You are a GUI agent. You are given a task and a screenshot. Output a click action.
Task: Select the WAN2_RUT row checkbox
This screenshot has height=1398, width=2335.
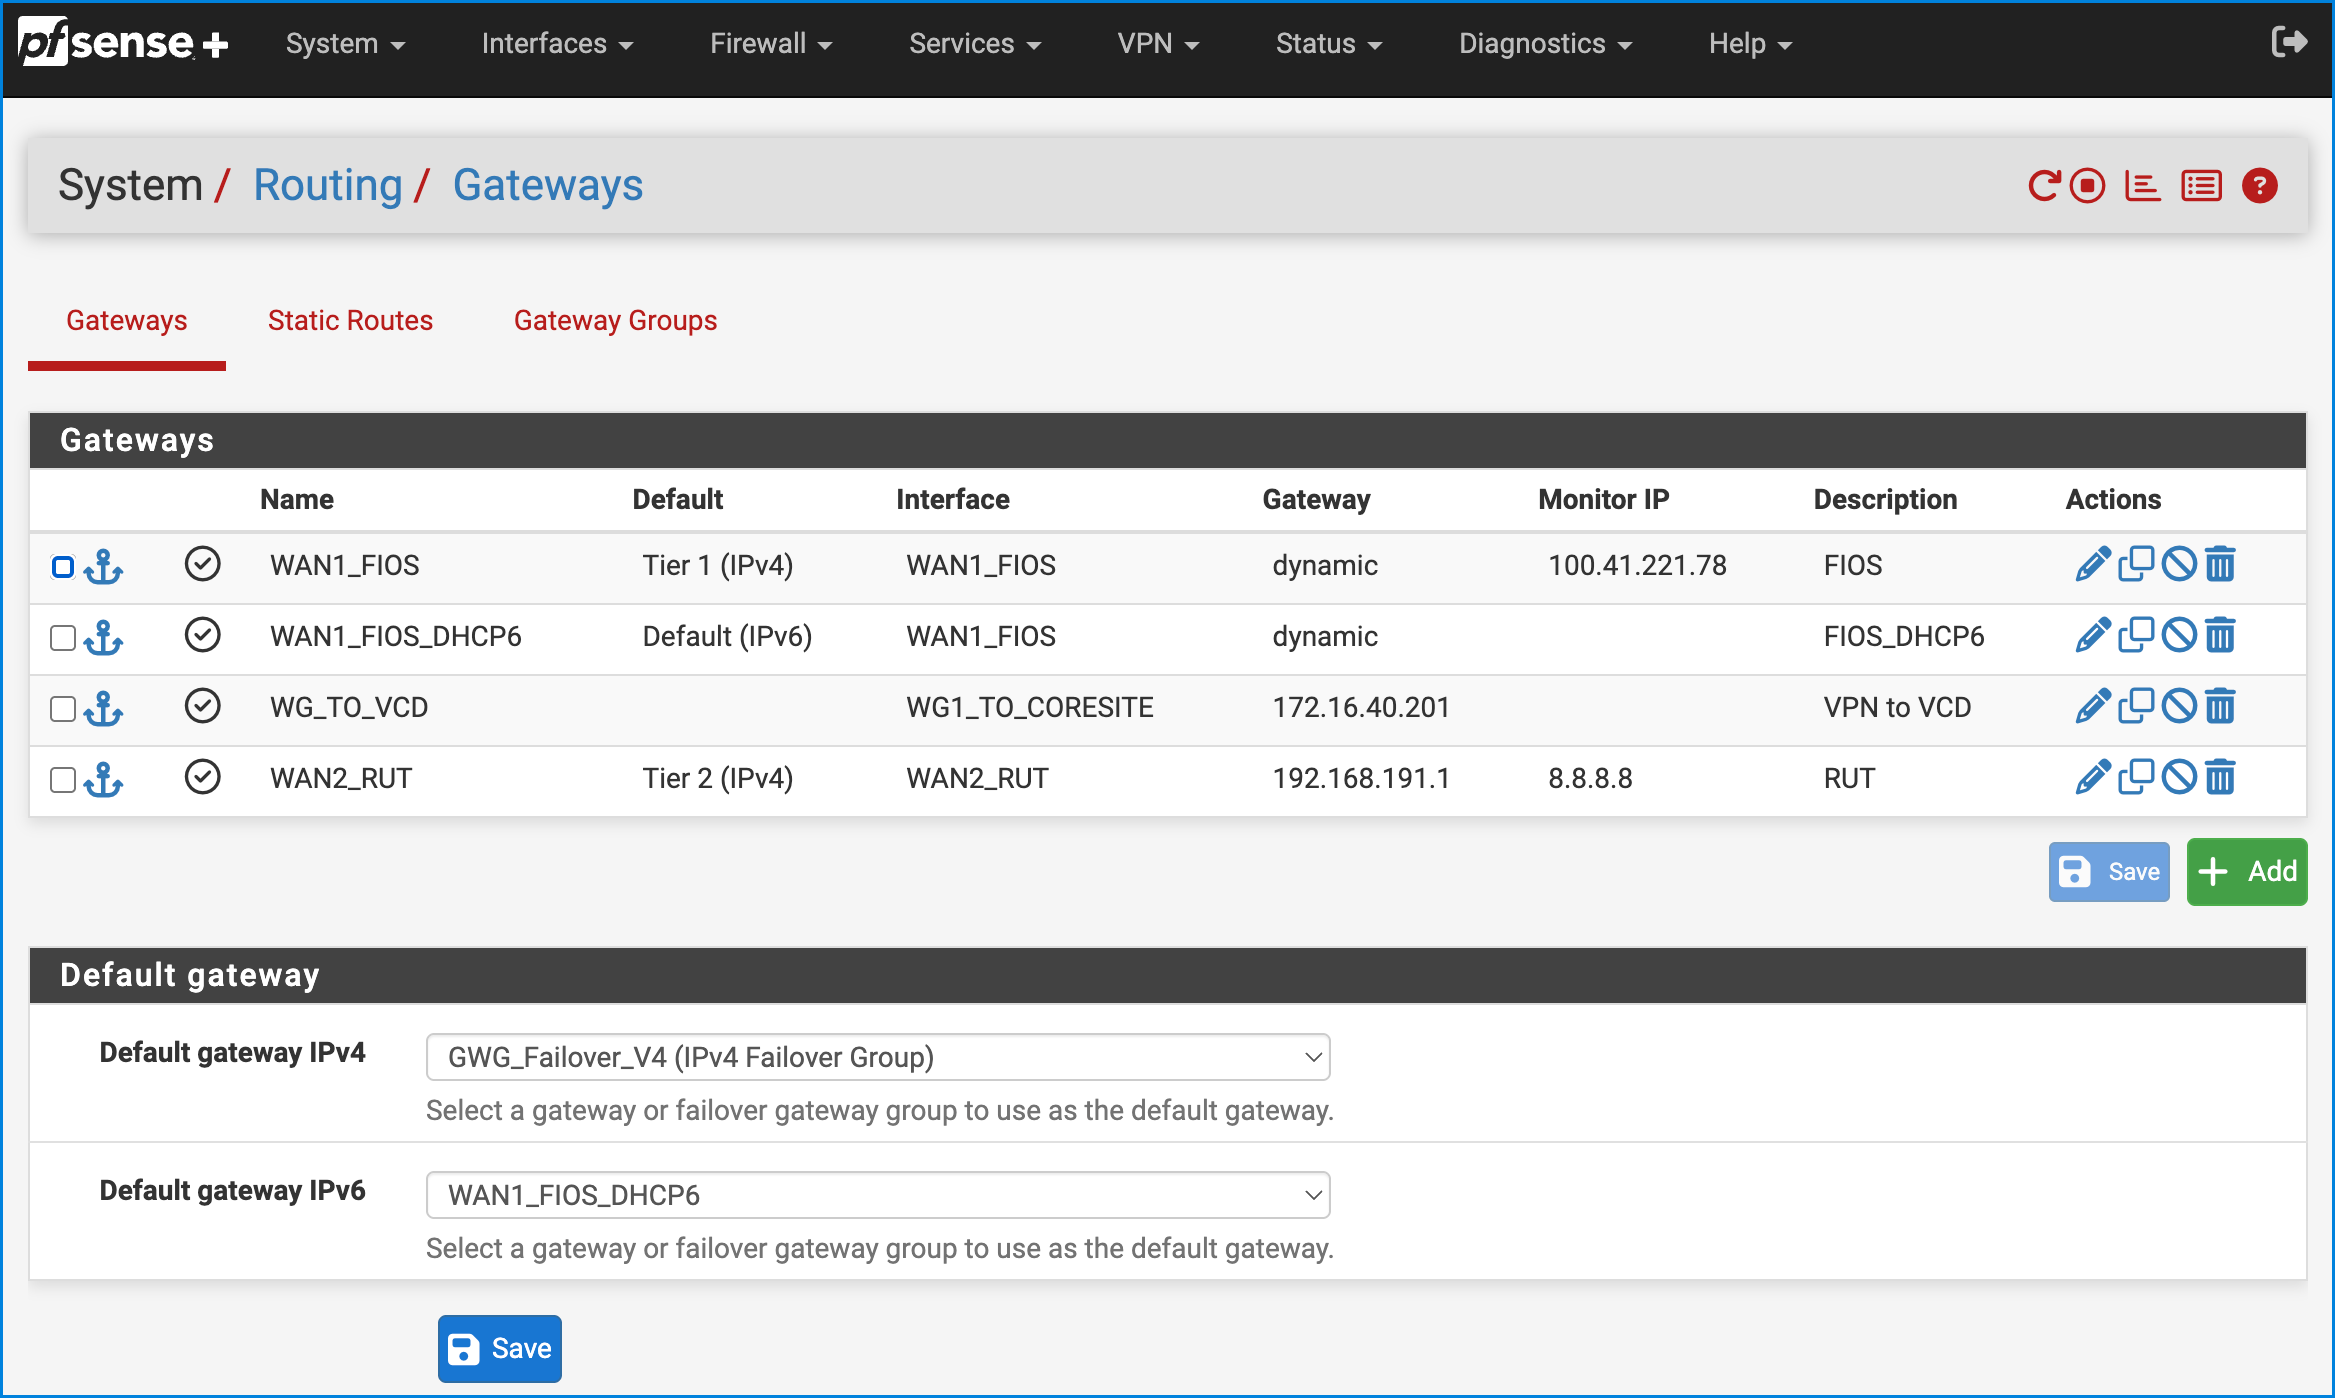click(x=63, y=780)
